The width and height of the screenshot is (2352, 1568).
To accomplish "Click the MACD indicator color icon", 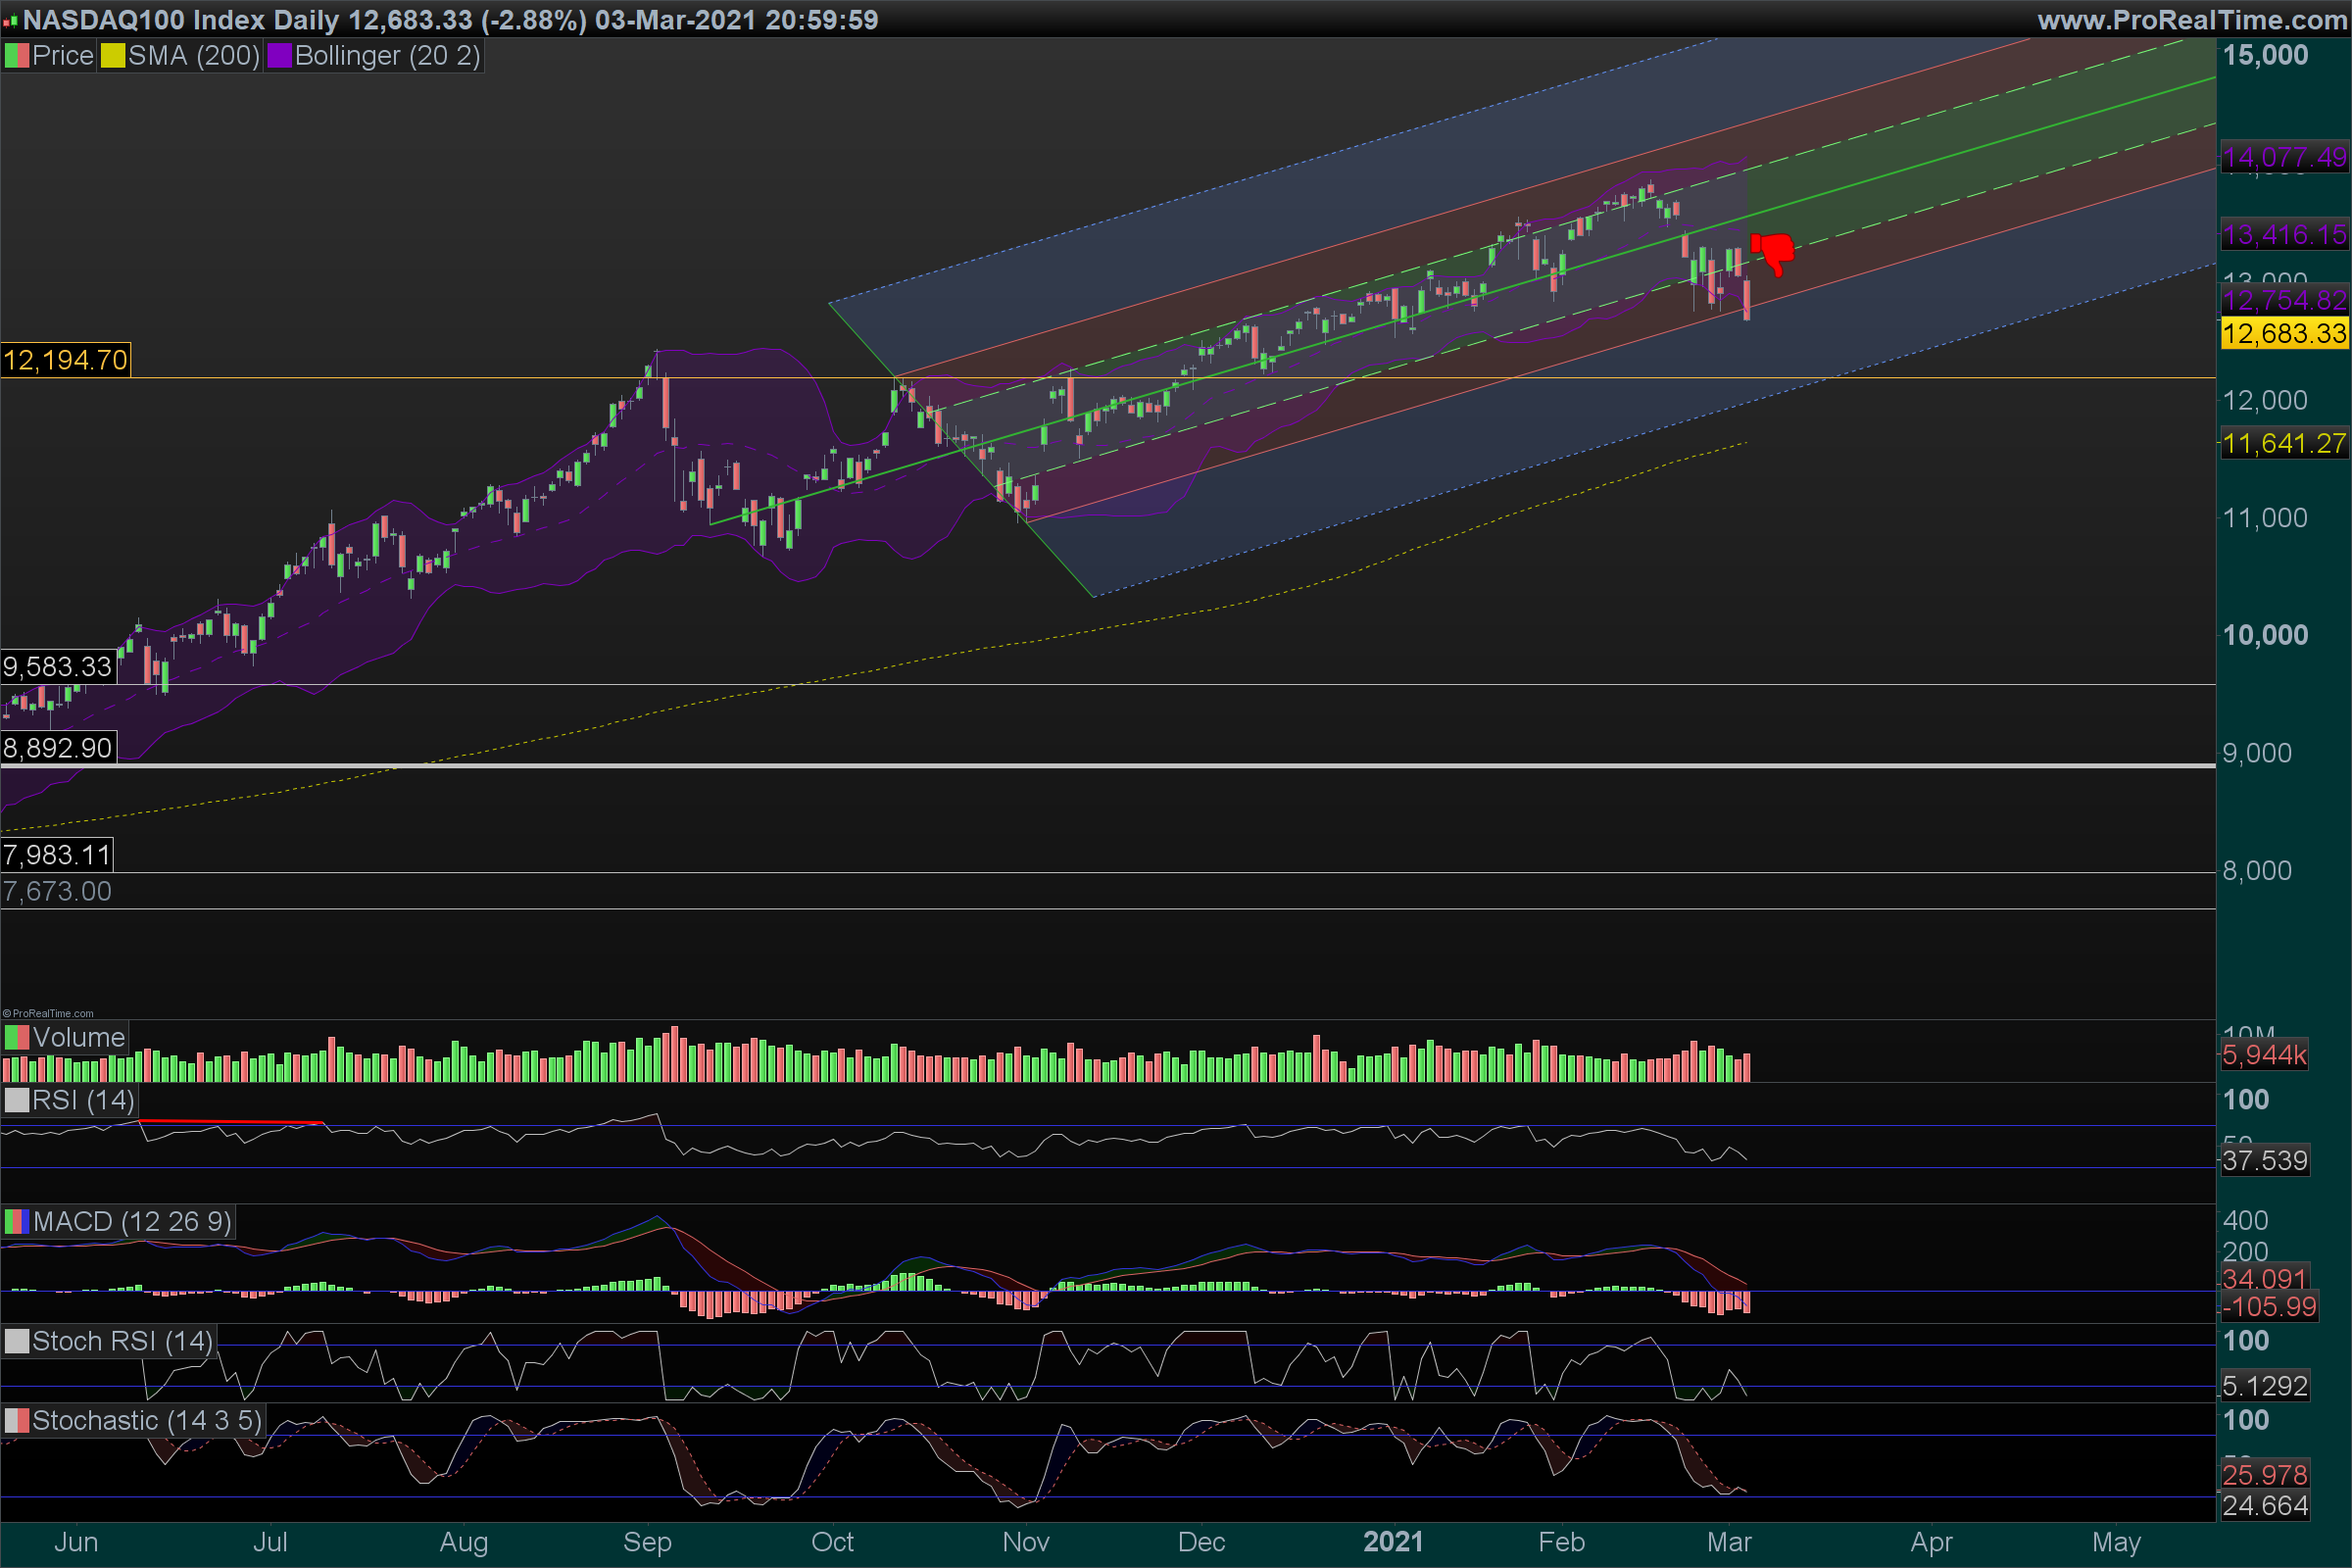I will coord(16,1221).
